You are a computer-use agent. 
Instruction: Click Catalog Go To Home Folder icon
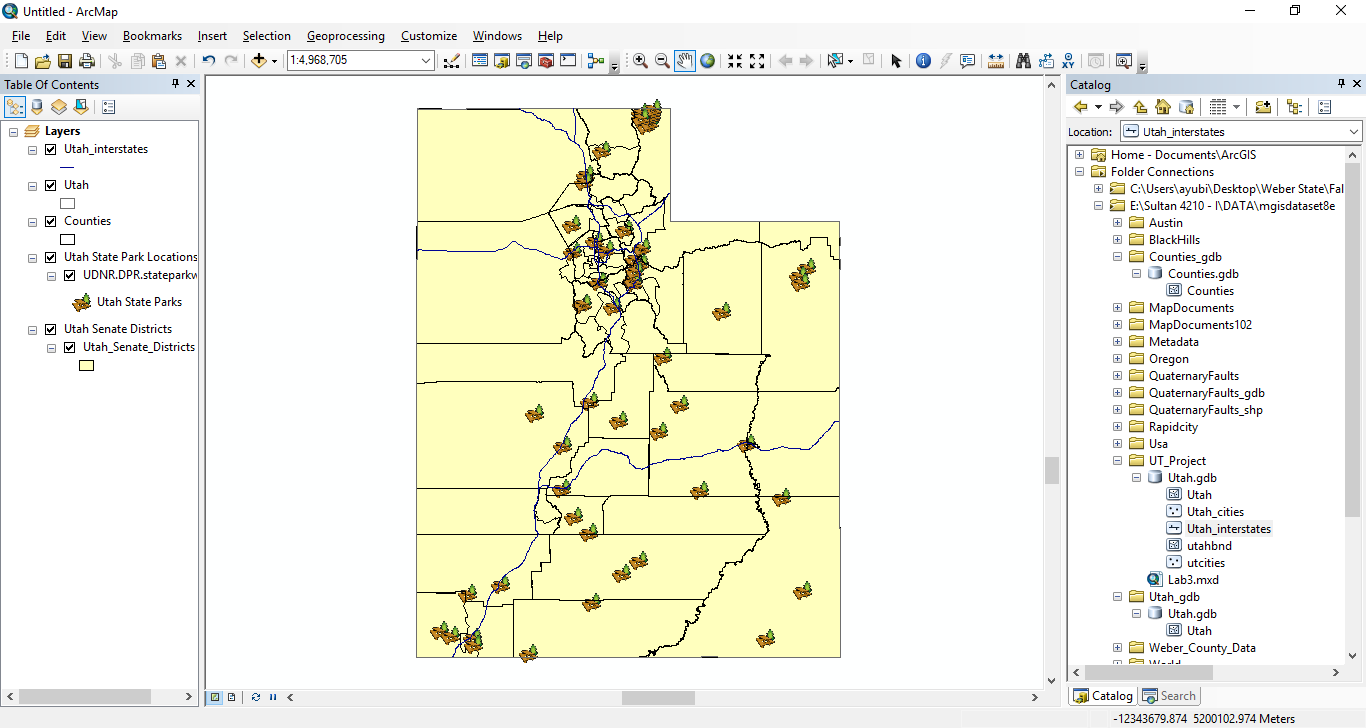click(x=1162, y=107)
